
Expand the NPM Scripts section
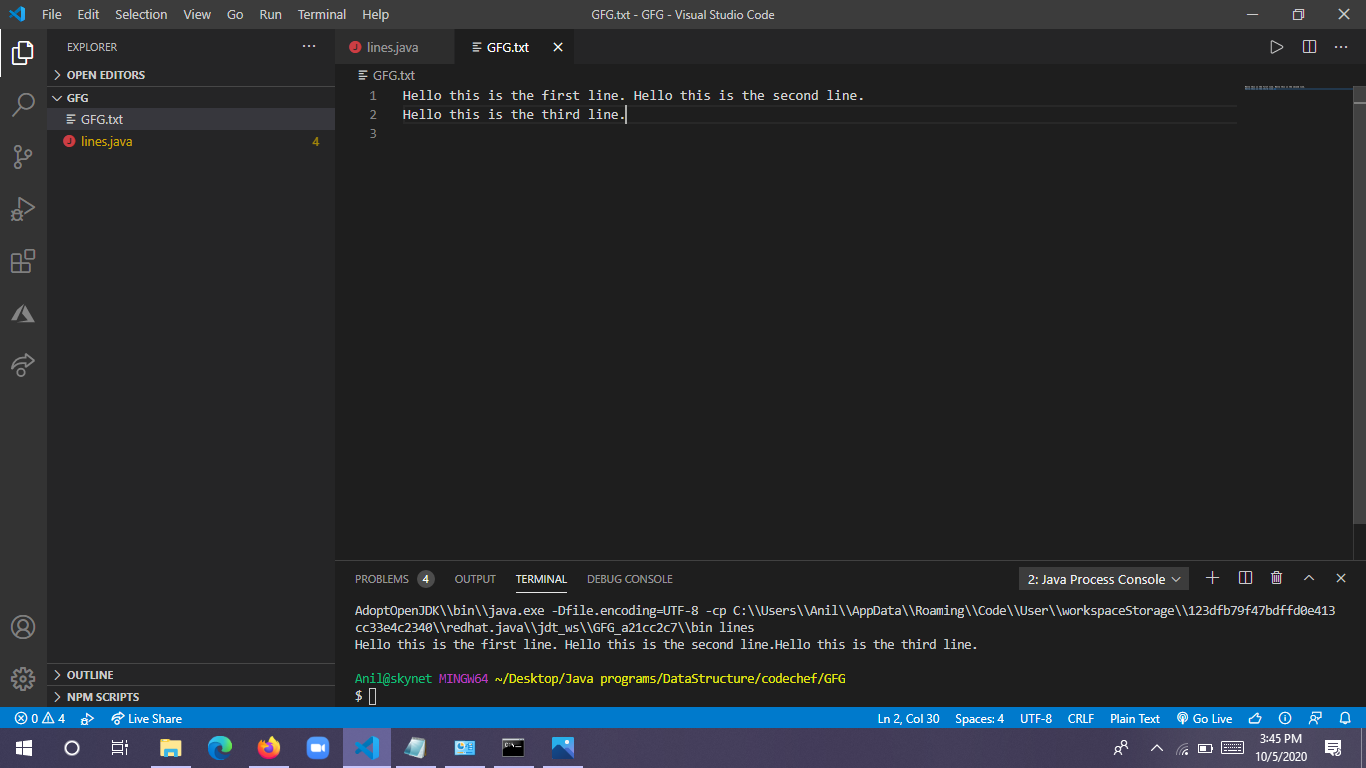pyautogui.click(x=190, y=697)
